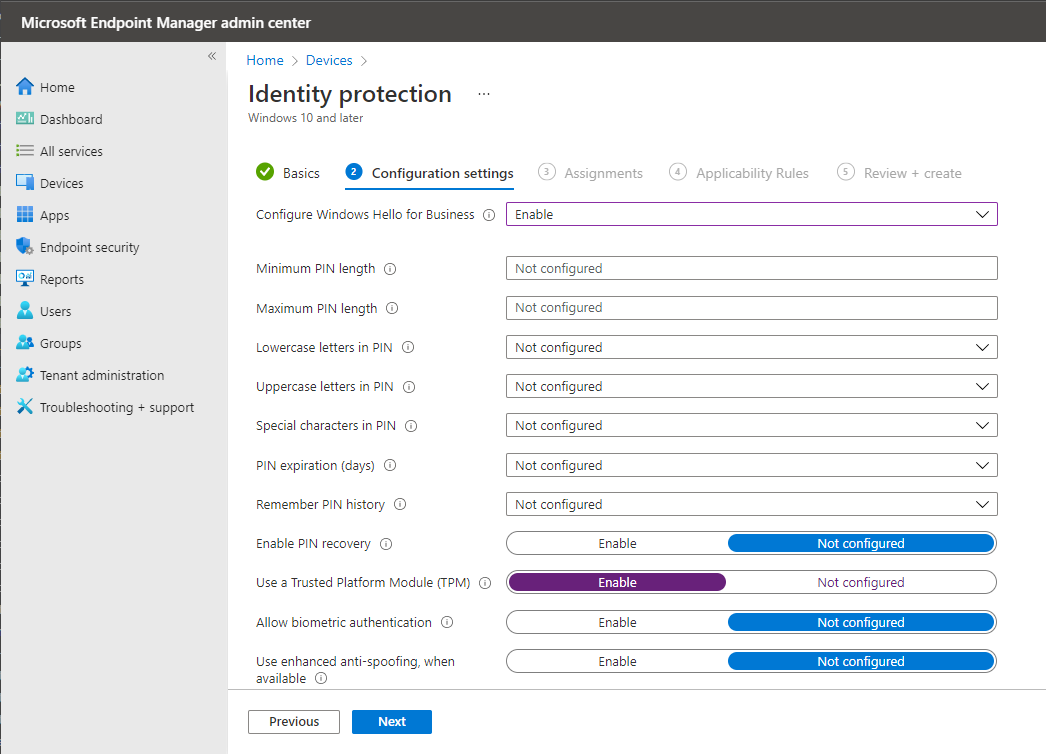Open the Devices sidebar icon
Viewport: 1046px width, 754px height.
(x=25, y=183)
